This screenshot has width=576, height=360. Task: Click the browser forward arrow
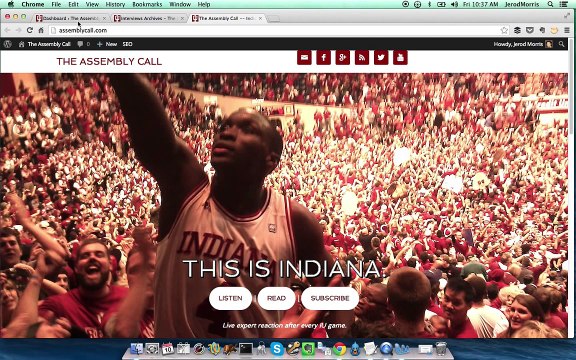click(18, 30)
